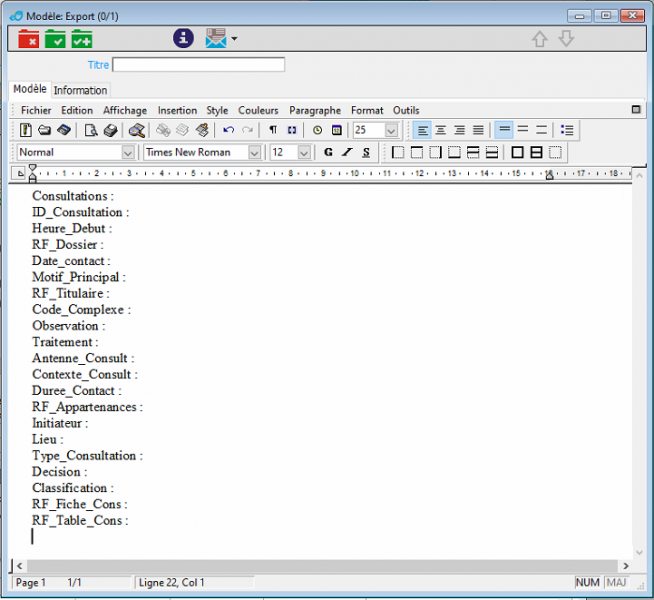
Task: Click the blue brackets icon
Action: [292, 130]
